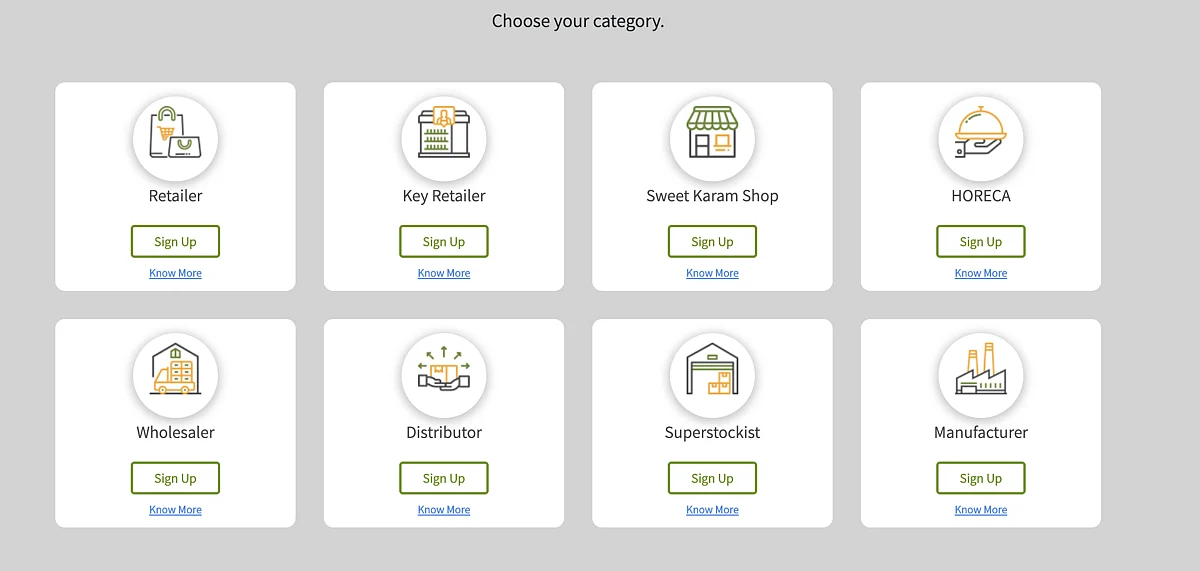Screen dimensions: 1200x571
Task: Open Know More for Superstockist
Action: [712, 510]
